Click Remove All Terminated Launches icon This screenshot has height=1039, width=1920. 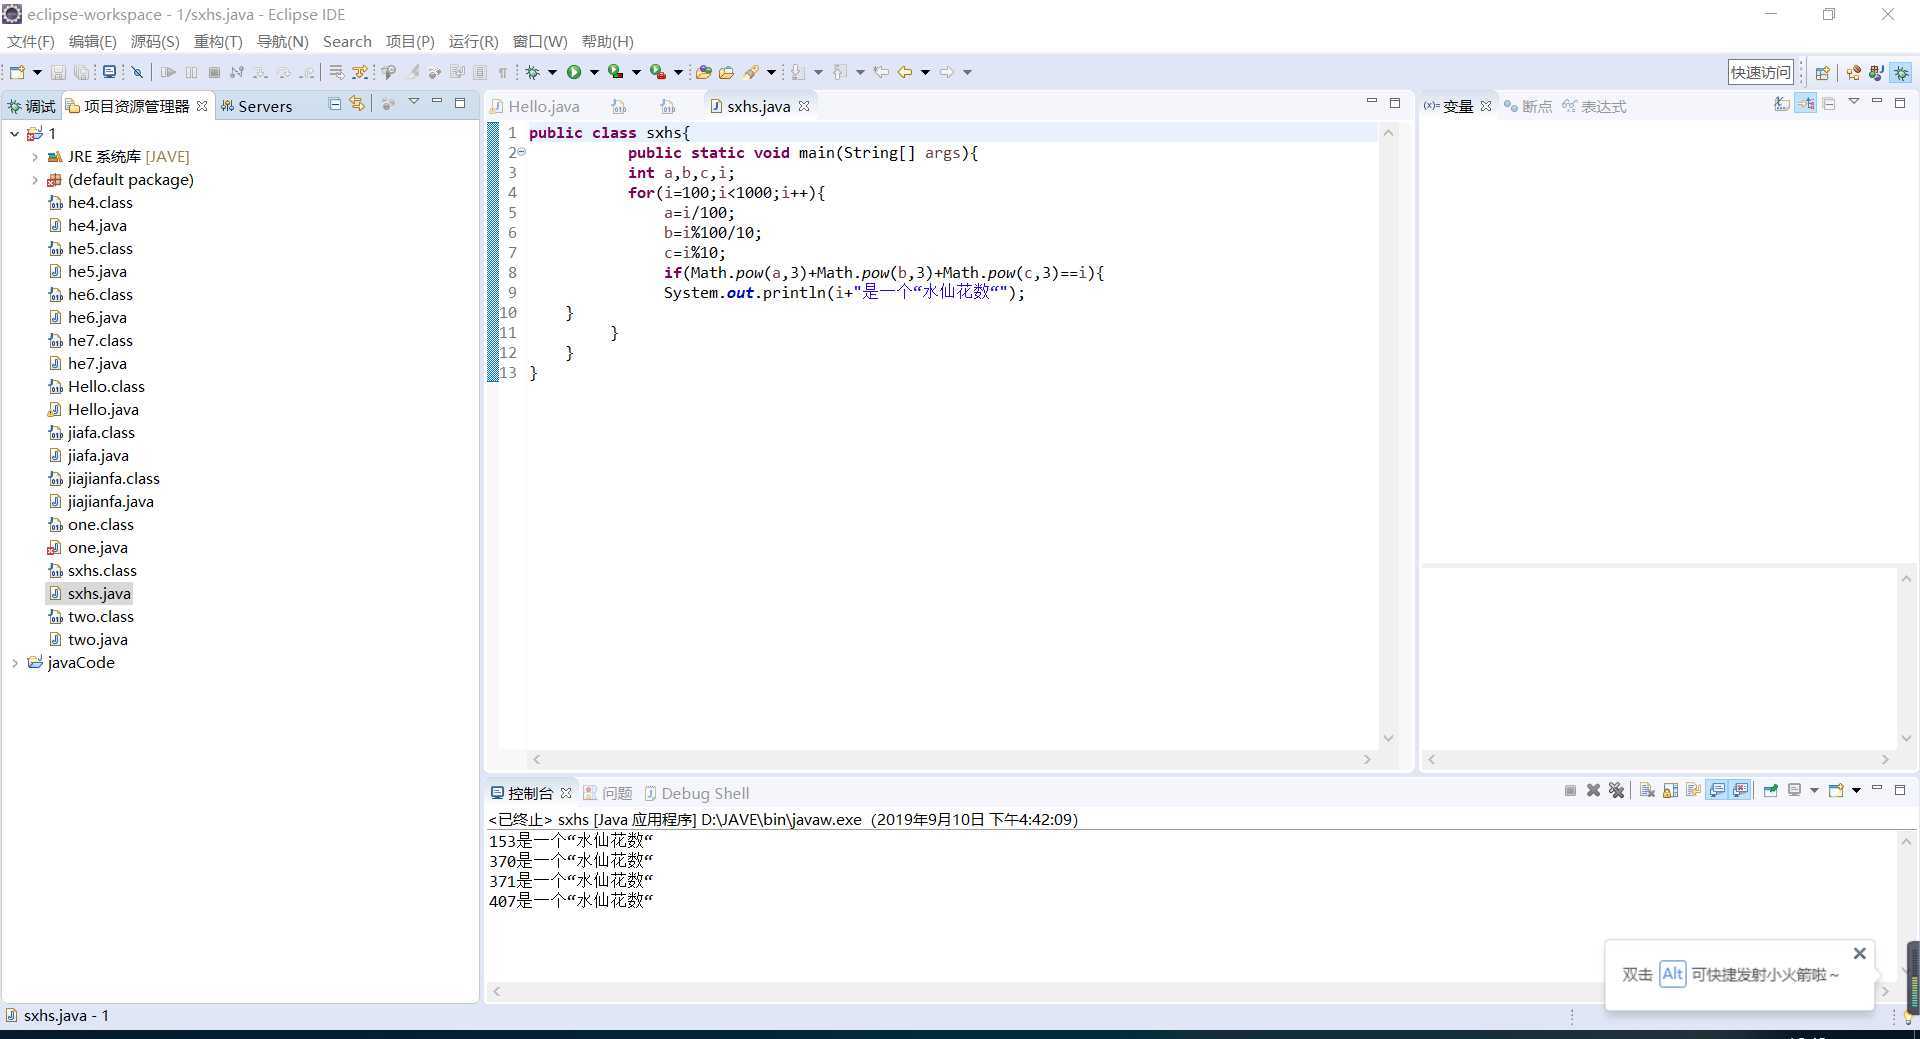(1616, 790)
